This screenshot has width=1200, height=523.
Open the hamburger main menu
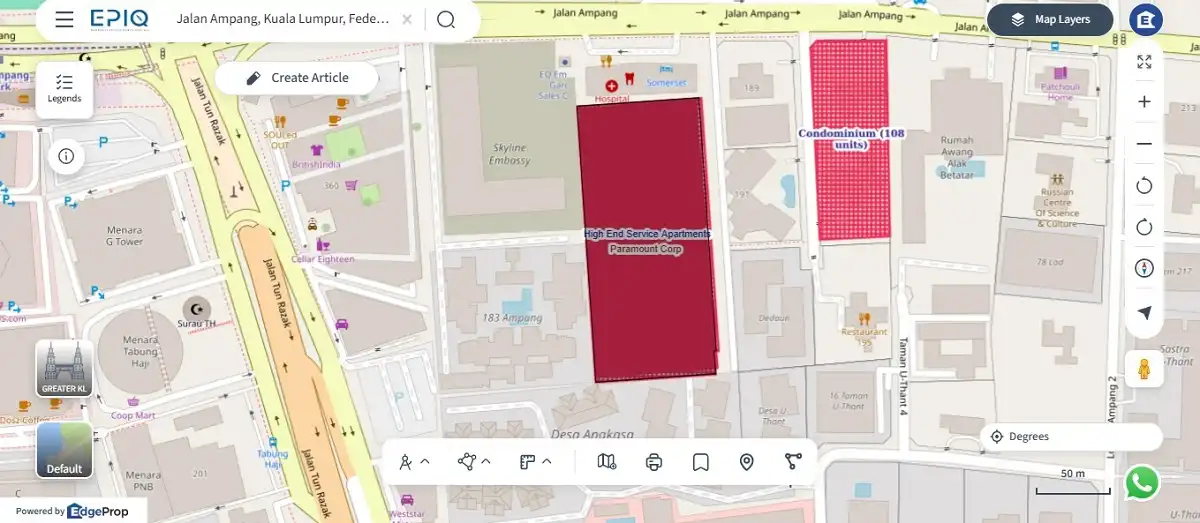[64, 20]
